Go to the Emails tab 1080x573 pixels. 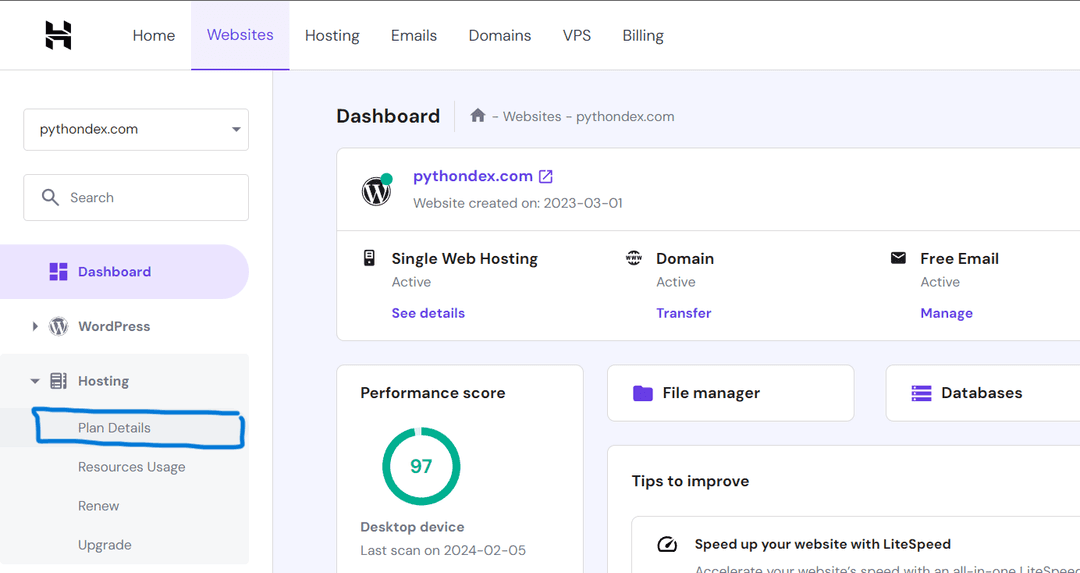(414, 35)
